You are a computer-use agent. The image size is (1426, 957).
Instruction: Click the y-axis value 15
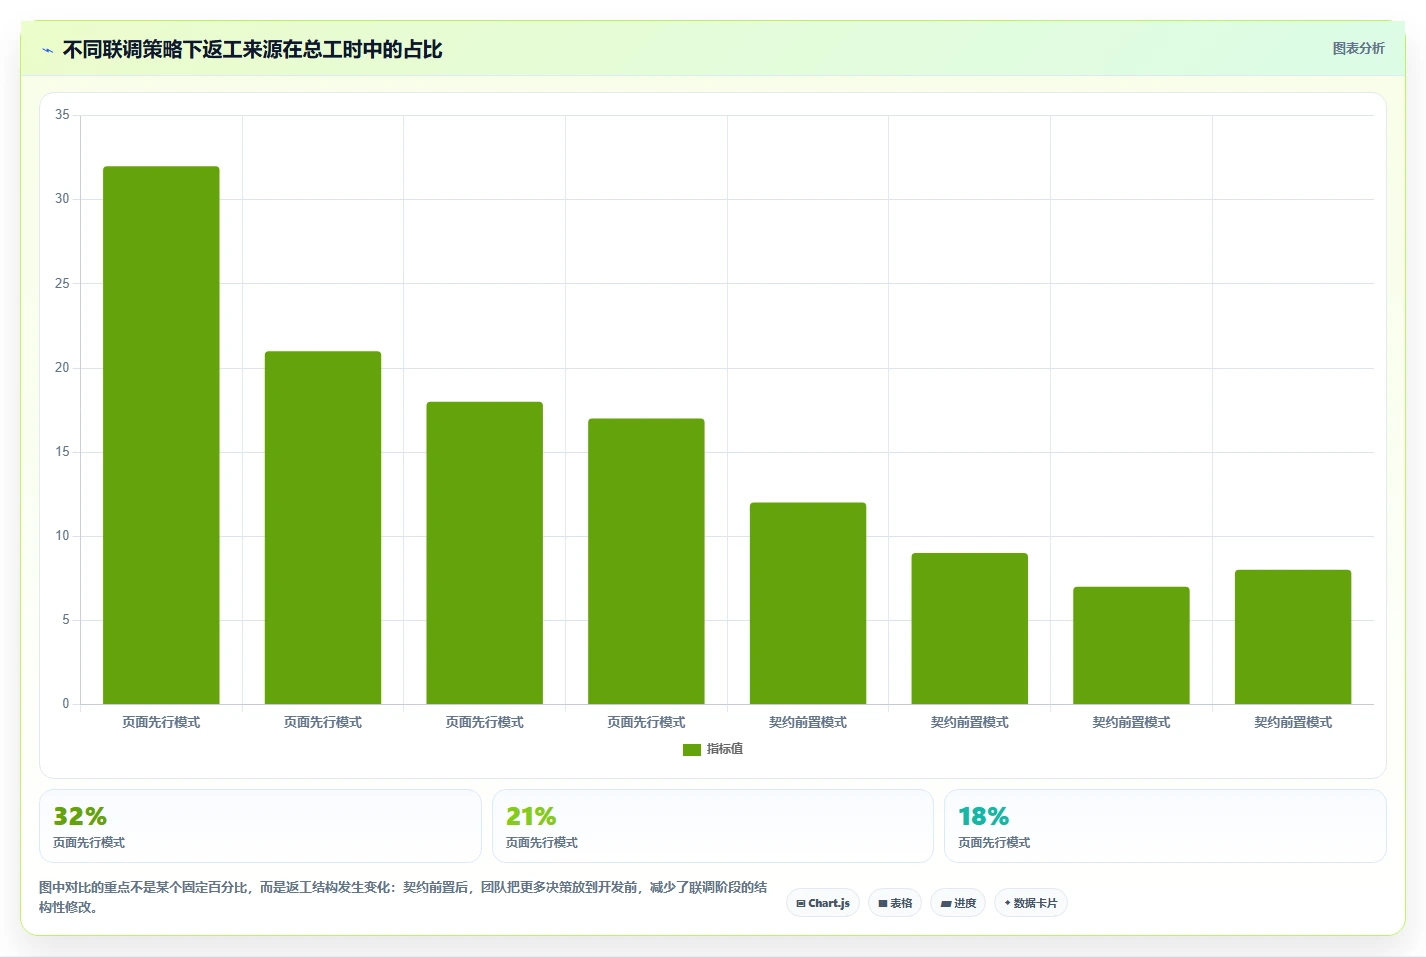click(x=62, y=452)
